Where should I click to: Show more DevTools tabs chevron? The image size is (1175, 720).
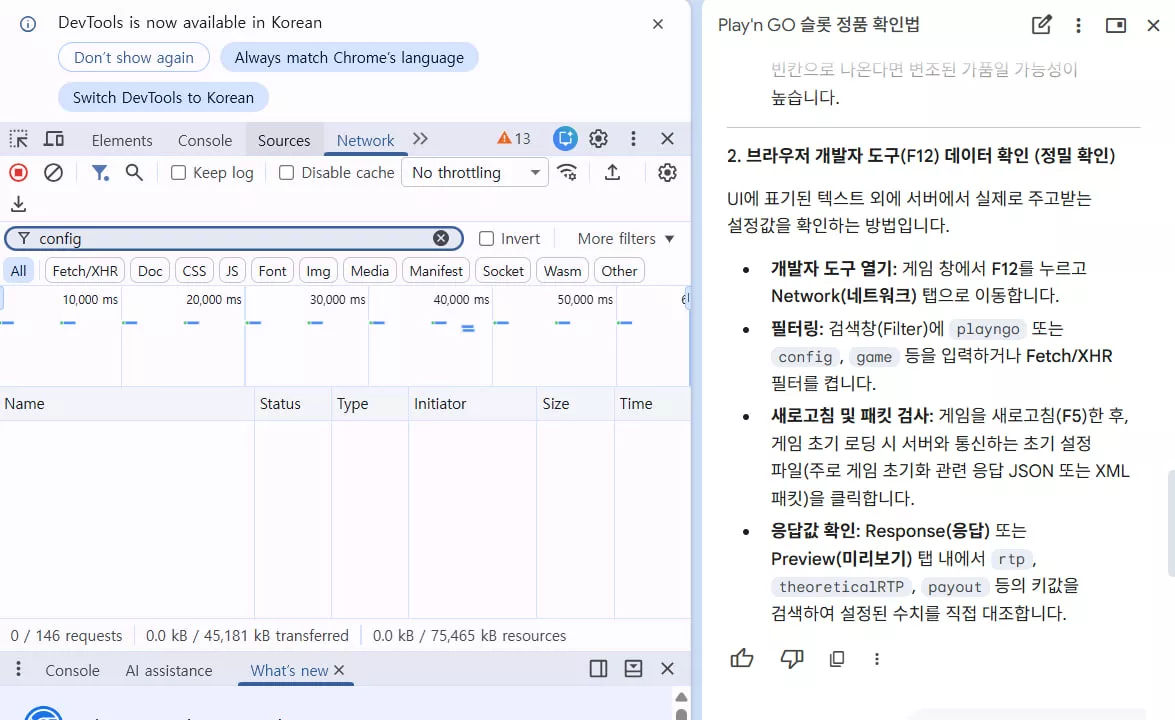coord(420,139)
